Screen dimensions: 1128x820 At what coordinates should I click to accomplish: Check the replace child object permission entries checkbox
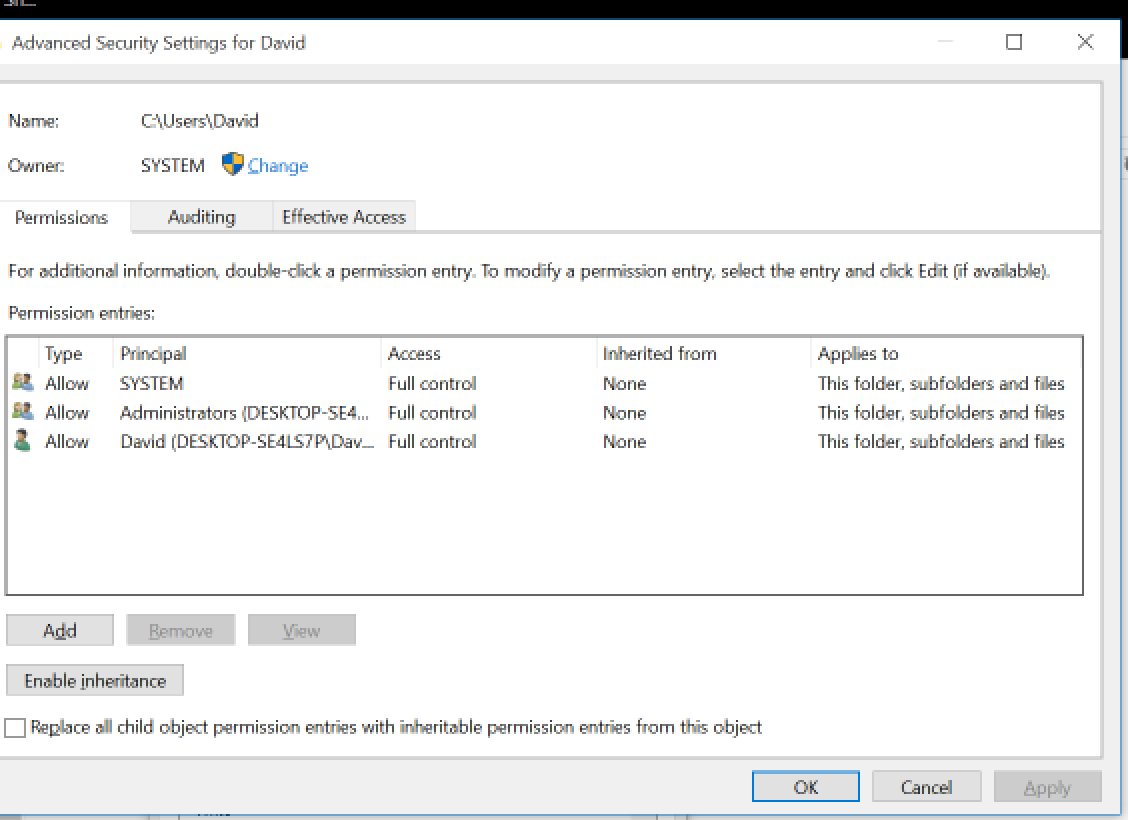coord(16,728)
